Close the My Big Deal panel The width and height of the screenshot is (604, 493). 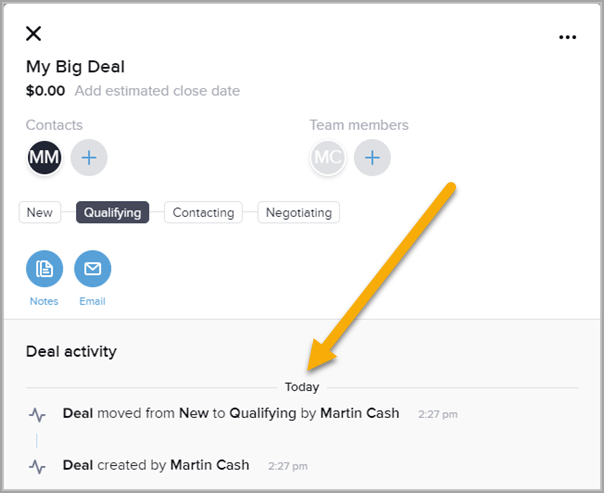(x=34, y=34)
